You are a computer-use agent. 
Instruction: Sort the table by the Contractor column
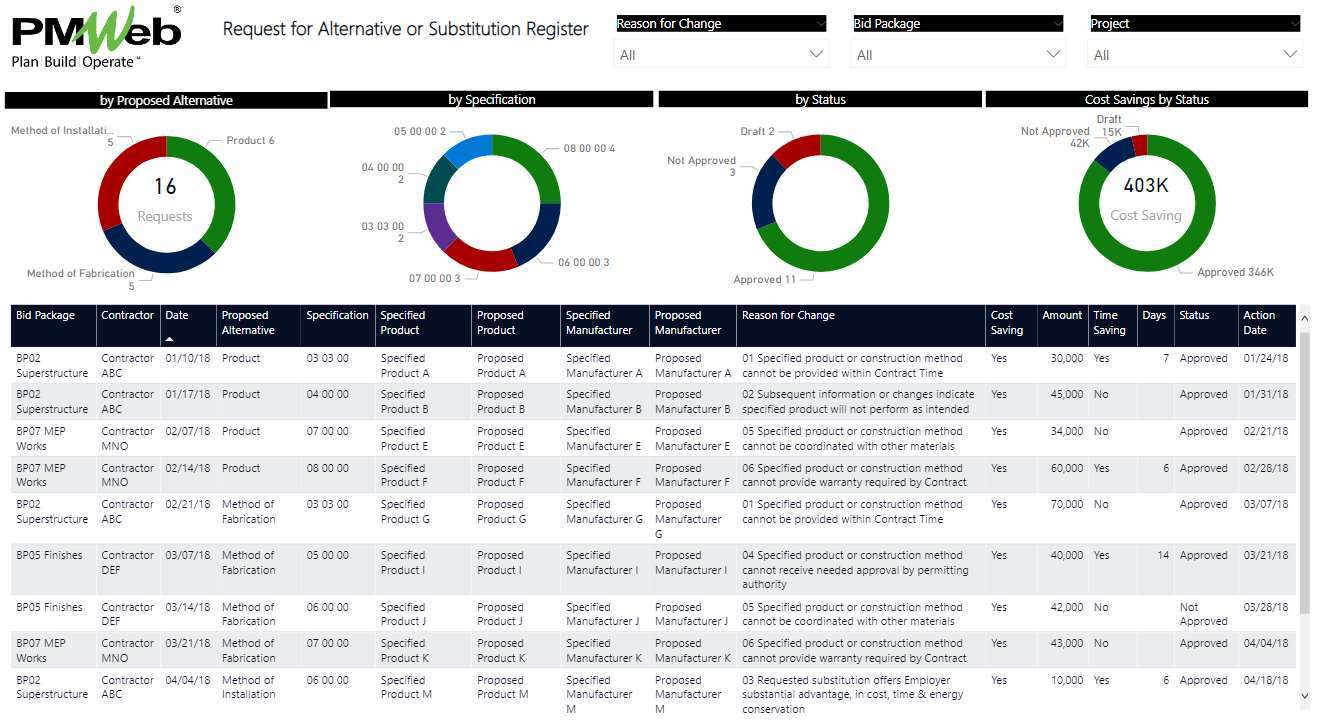[127, 316]
